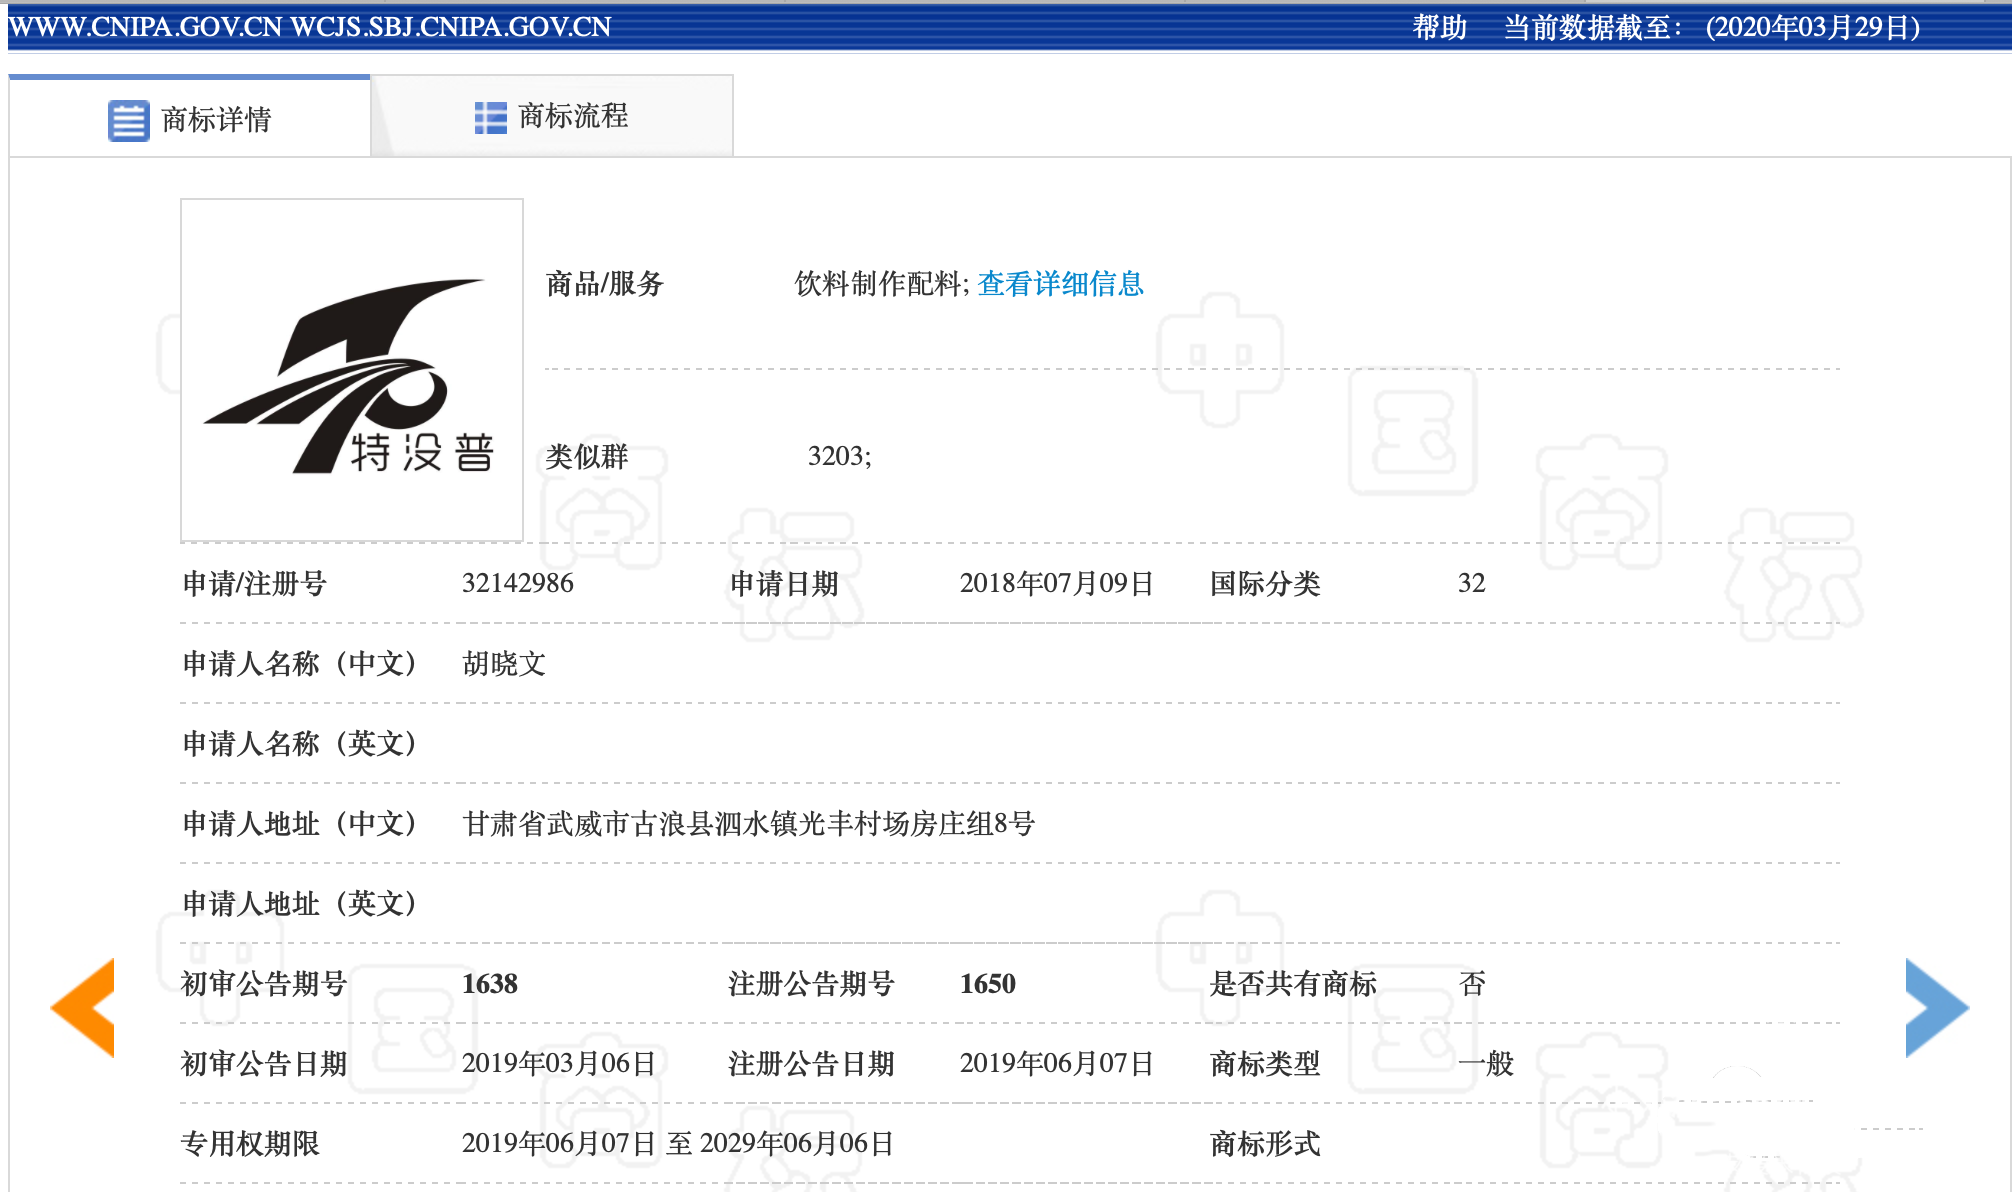Click the registration announcement date 2019年06月07日

coord(1057,1063)
